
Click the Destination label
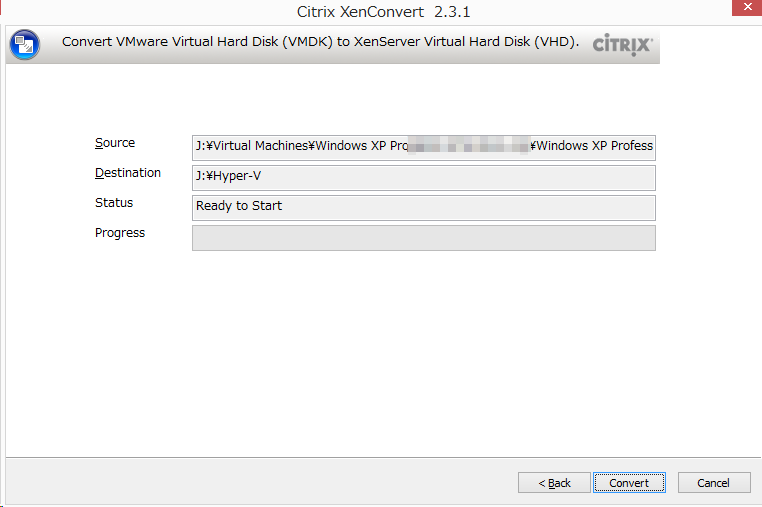click(x=127, y=173)
